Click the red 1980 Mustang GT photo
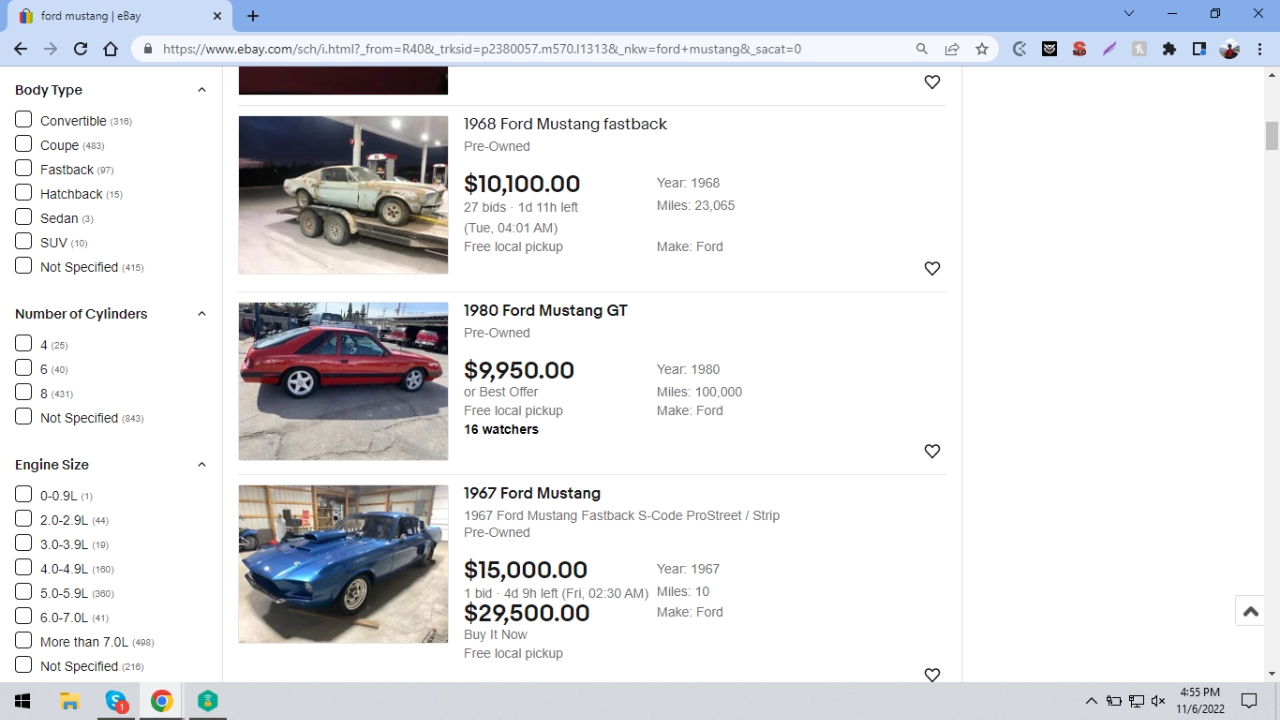The image size is (1280, 720). pos(343,381)
